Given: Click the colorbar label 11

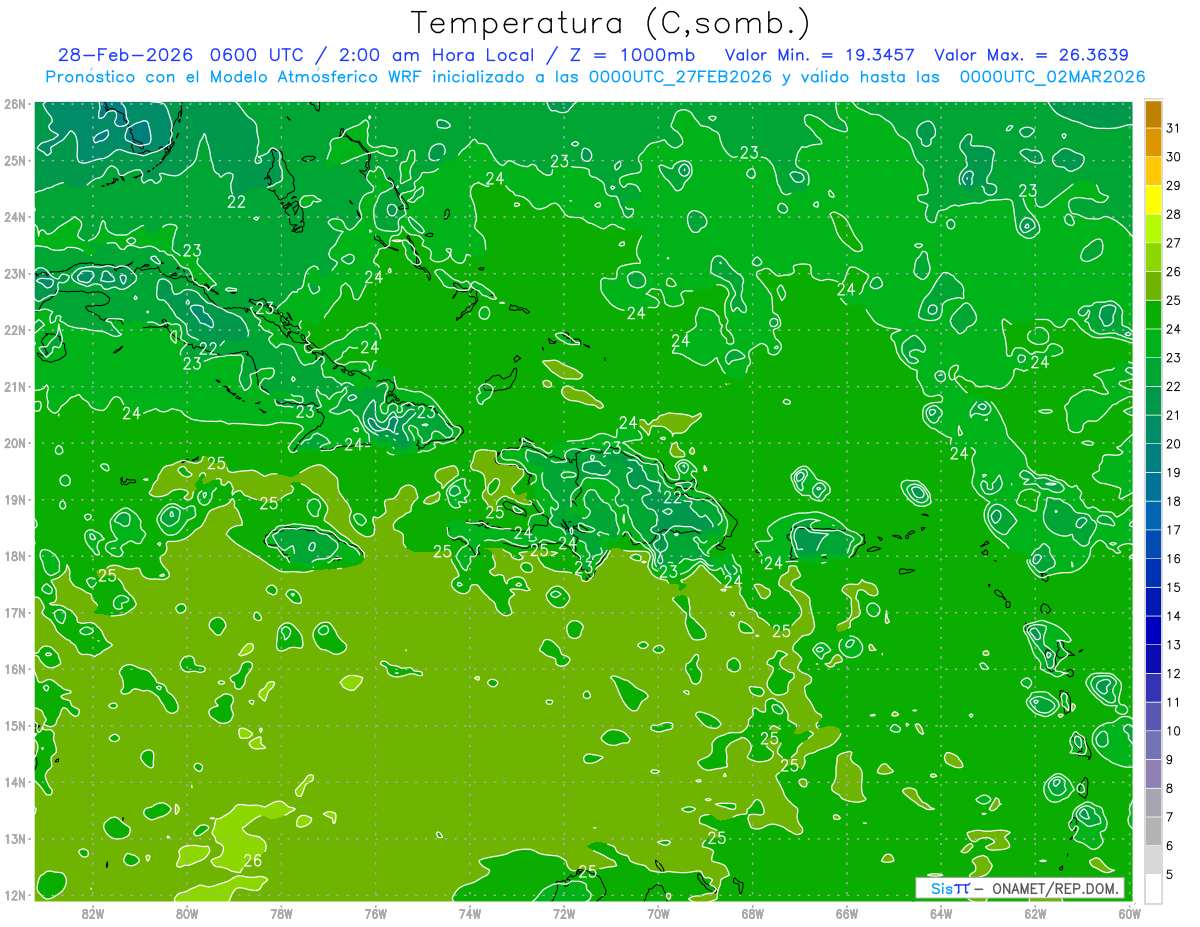Looking at the screenshot, I should tap(1174, 702).
